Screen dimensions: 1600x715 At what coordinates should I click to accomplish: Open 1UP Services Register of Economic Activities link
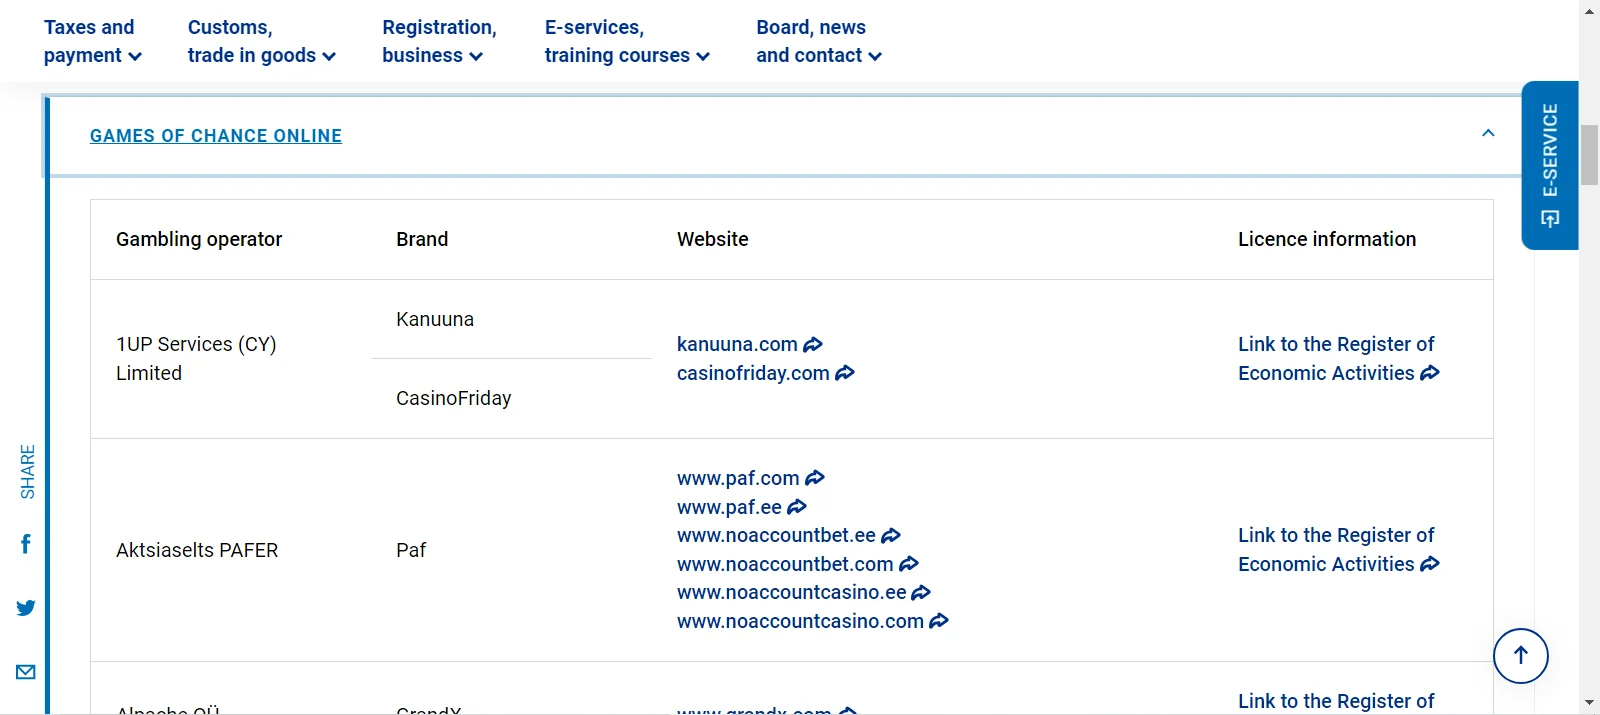click(1338, 358)
